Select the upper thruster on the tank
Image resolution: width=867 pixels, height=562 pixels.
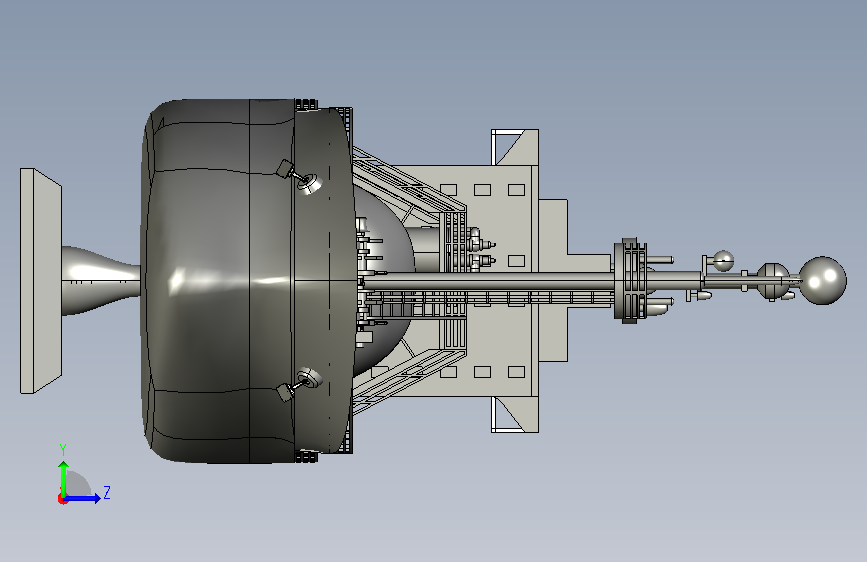[300, 177]
